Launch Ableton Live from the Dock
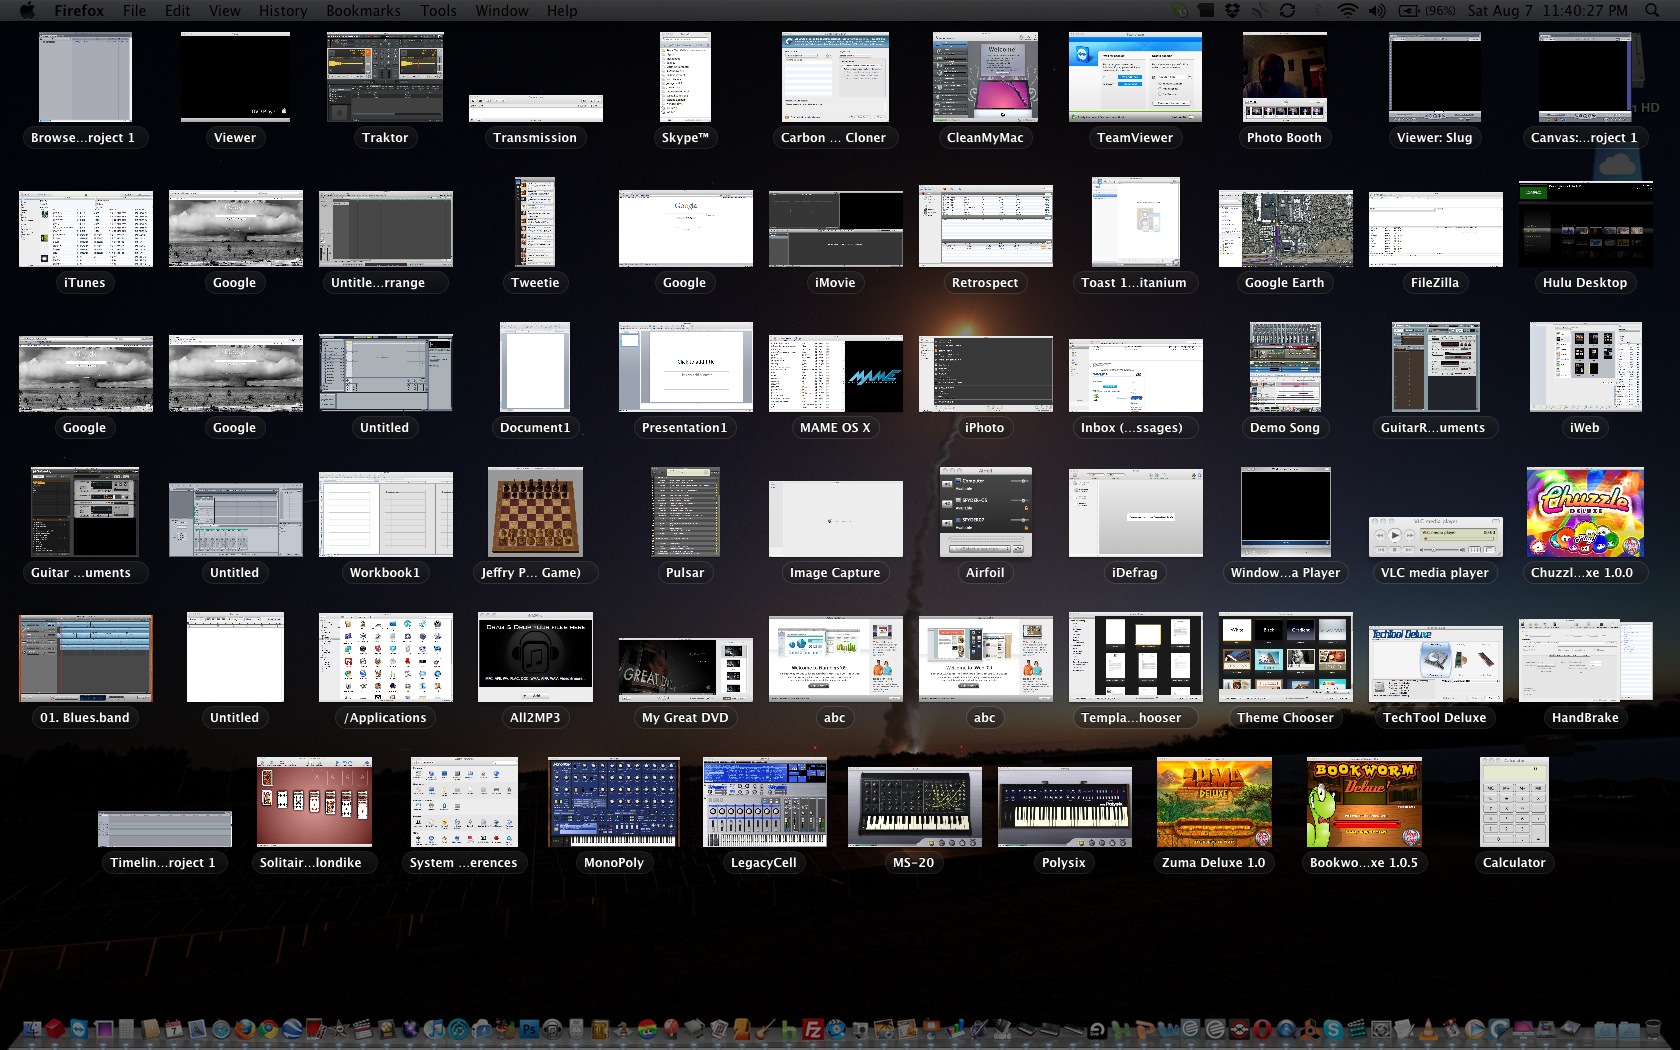This screenshot has width=1680, height=1050. click(1097, 1029)
